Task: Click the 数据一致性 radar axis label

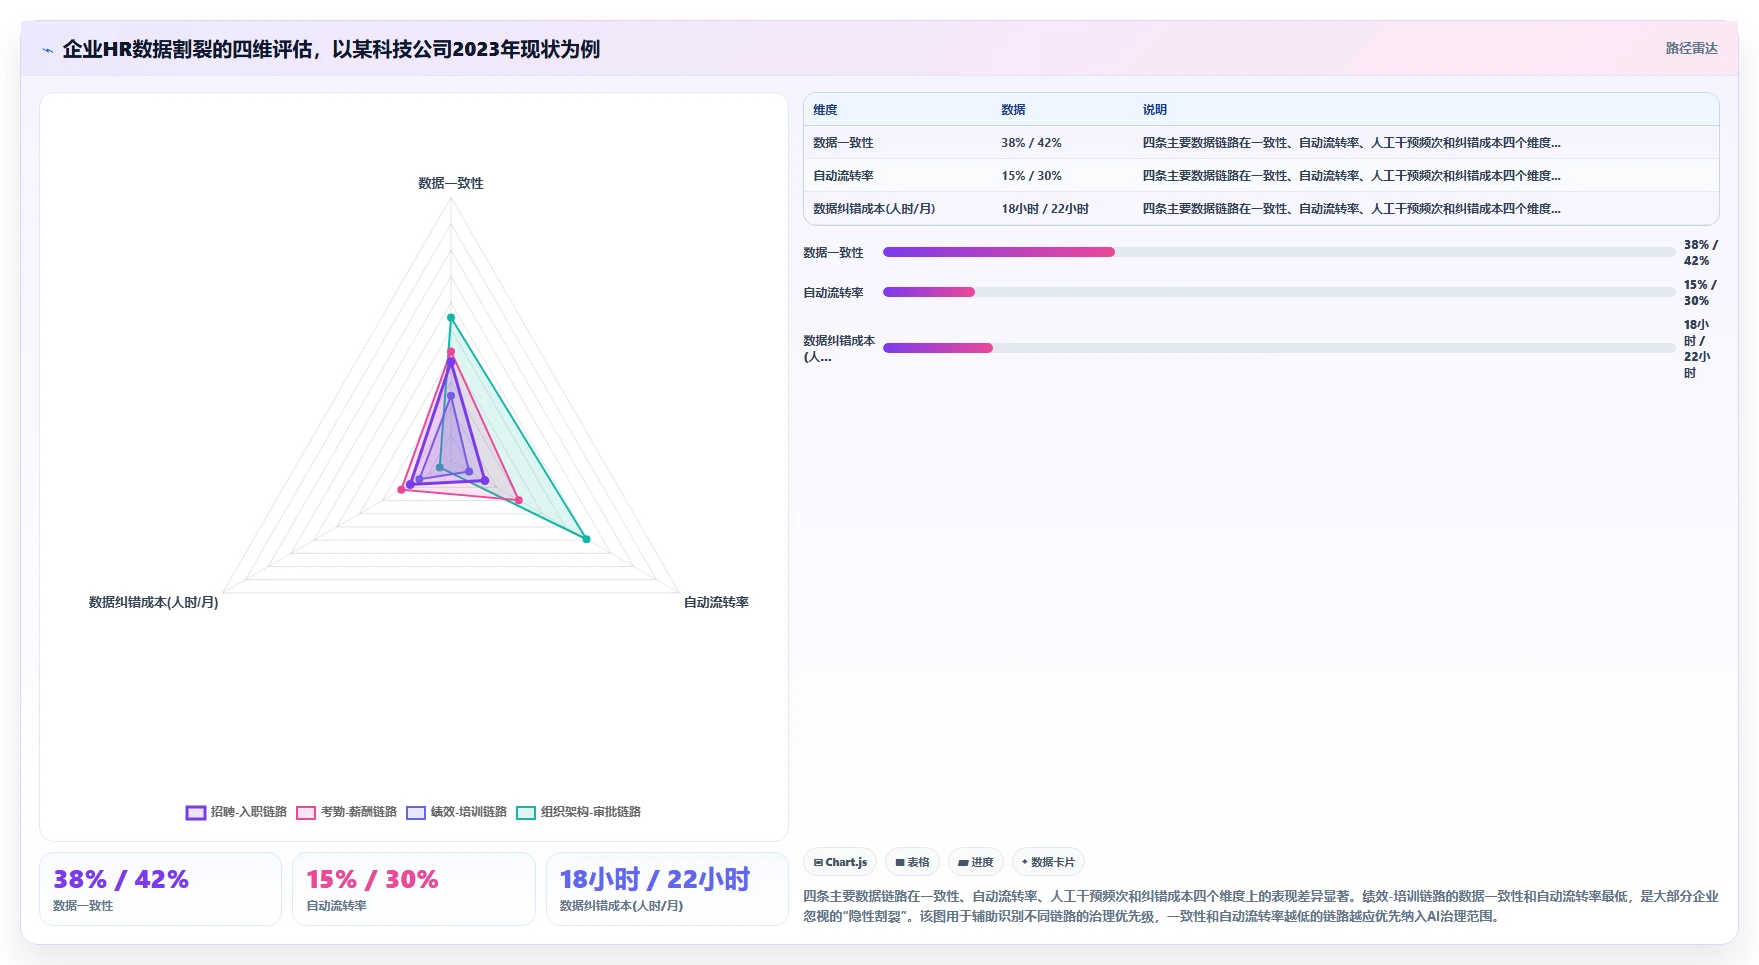Action: [x=450, y=183]
